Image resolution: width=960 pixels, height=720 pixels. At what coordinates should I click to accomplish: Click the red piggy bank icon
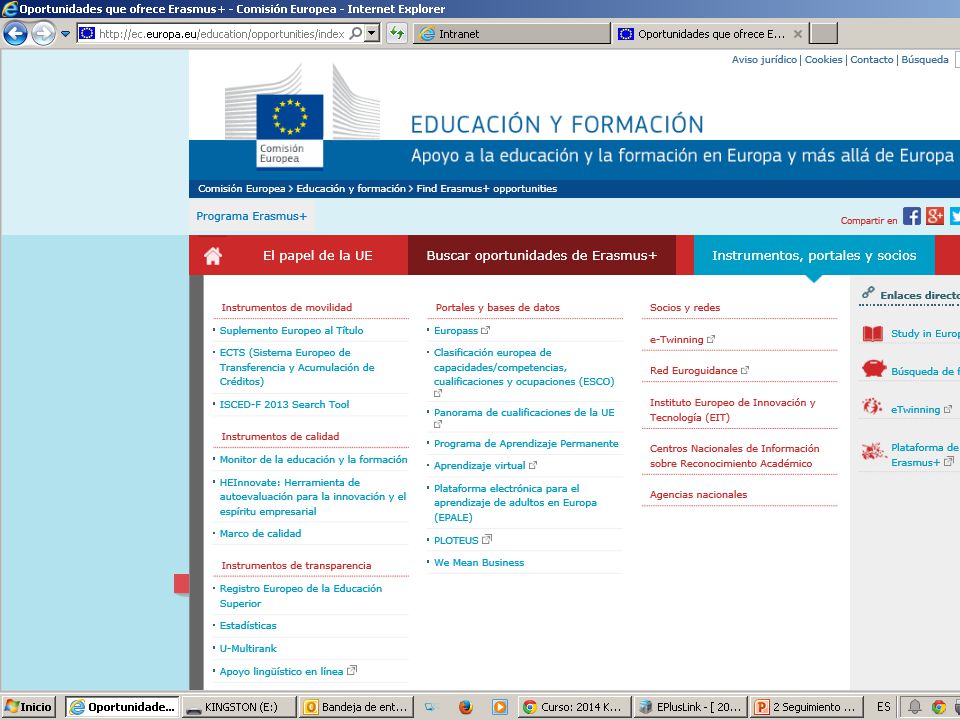point(874,369)
